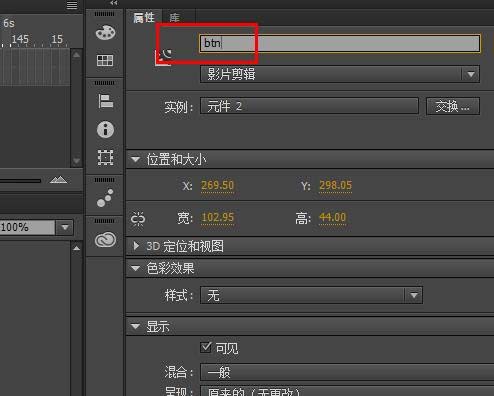
Task: Open the Transform panel icon
Action: click(105, 157)
